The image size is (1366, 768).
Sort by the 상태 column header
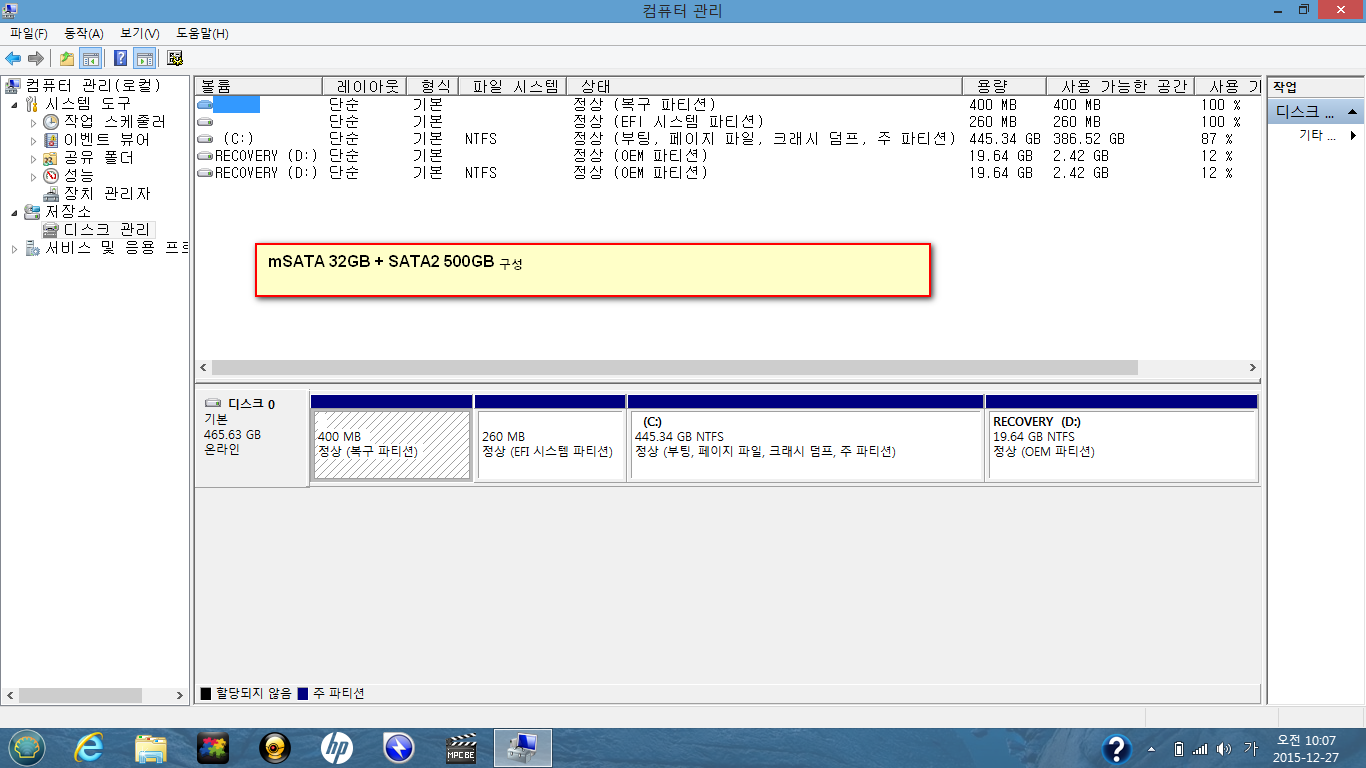[764, 86]
